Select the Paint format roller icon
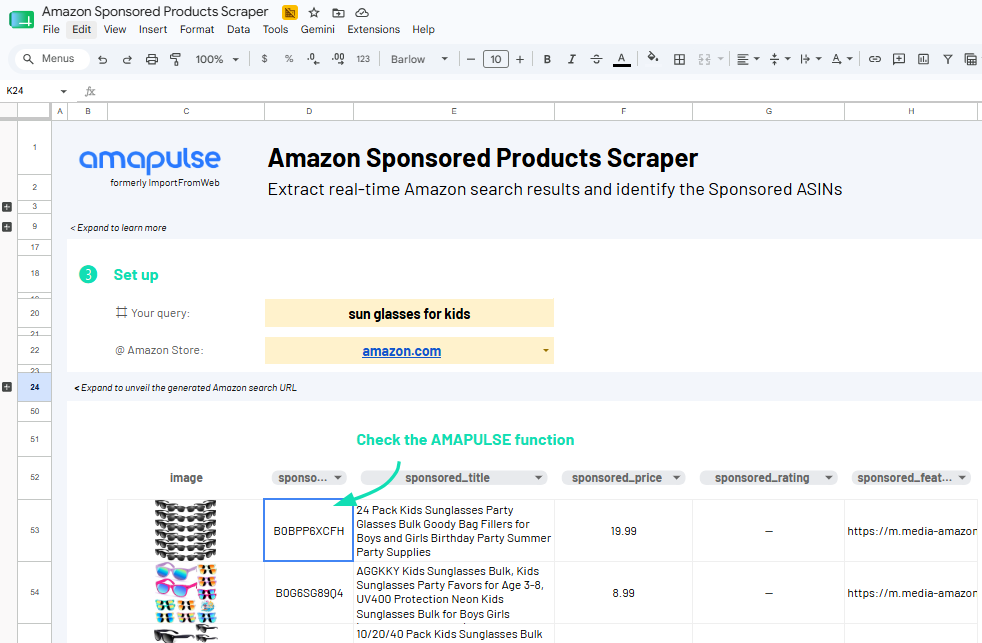The width and height of the screenshot is (982, 643). point(175,59)
